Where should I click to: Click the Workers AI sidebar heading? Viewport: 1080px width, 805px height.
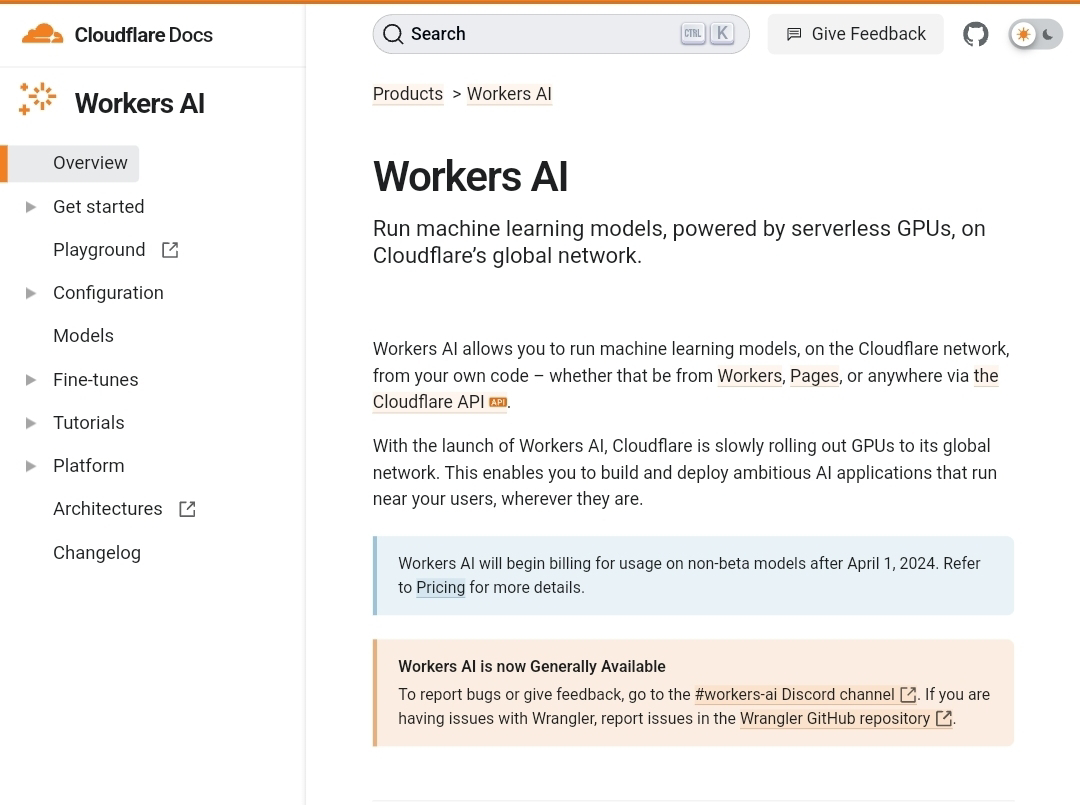click(140, 103)
